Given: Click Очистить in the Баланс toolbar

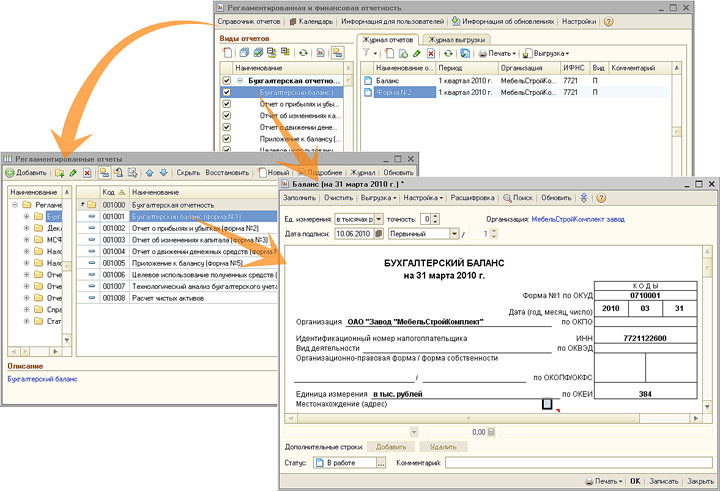Looking at the screenshot, I should click(338, 198).
